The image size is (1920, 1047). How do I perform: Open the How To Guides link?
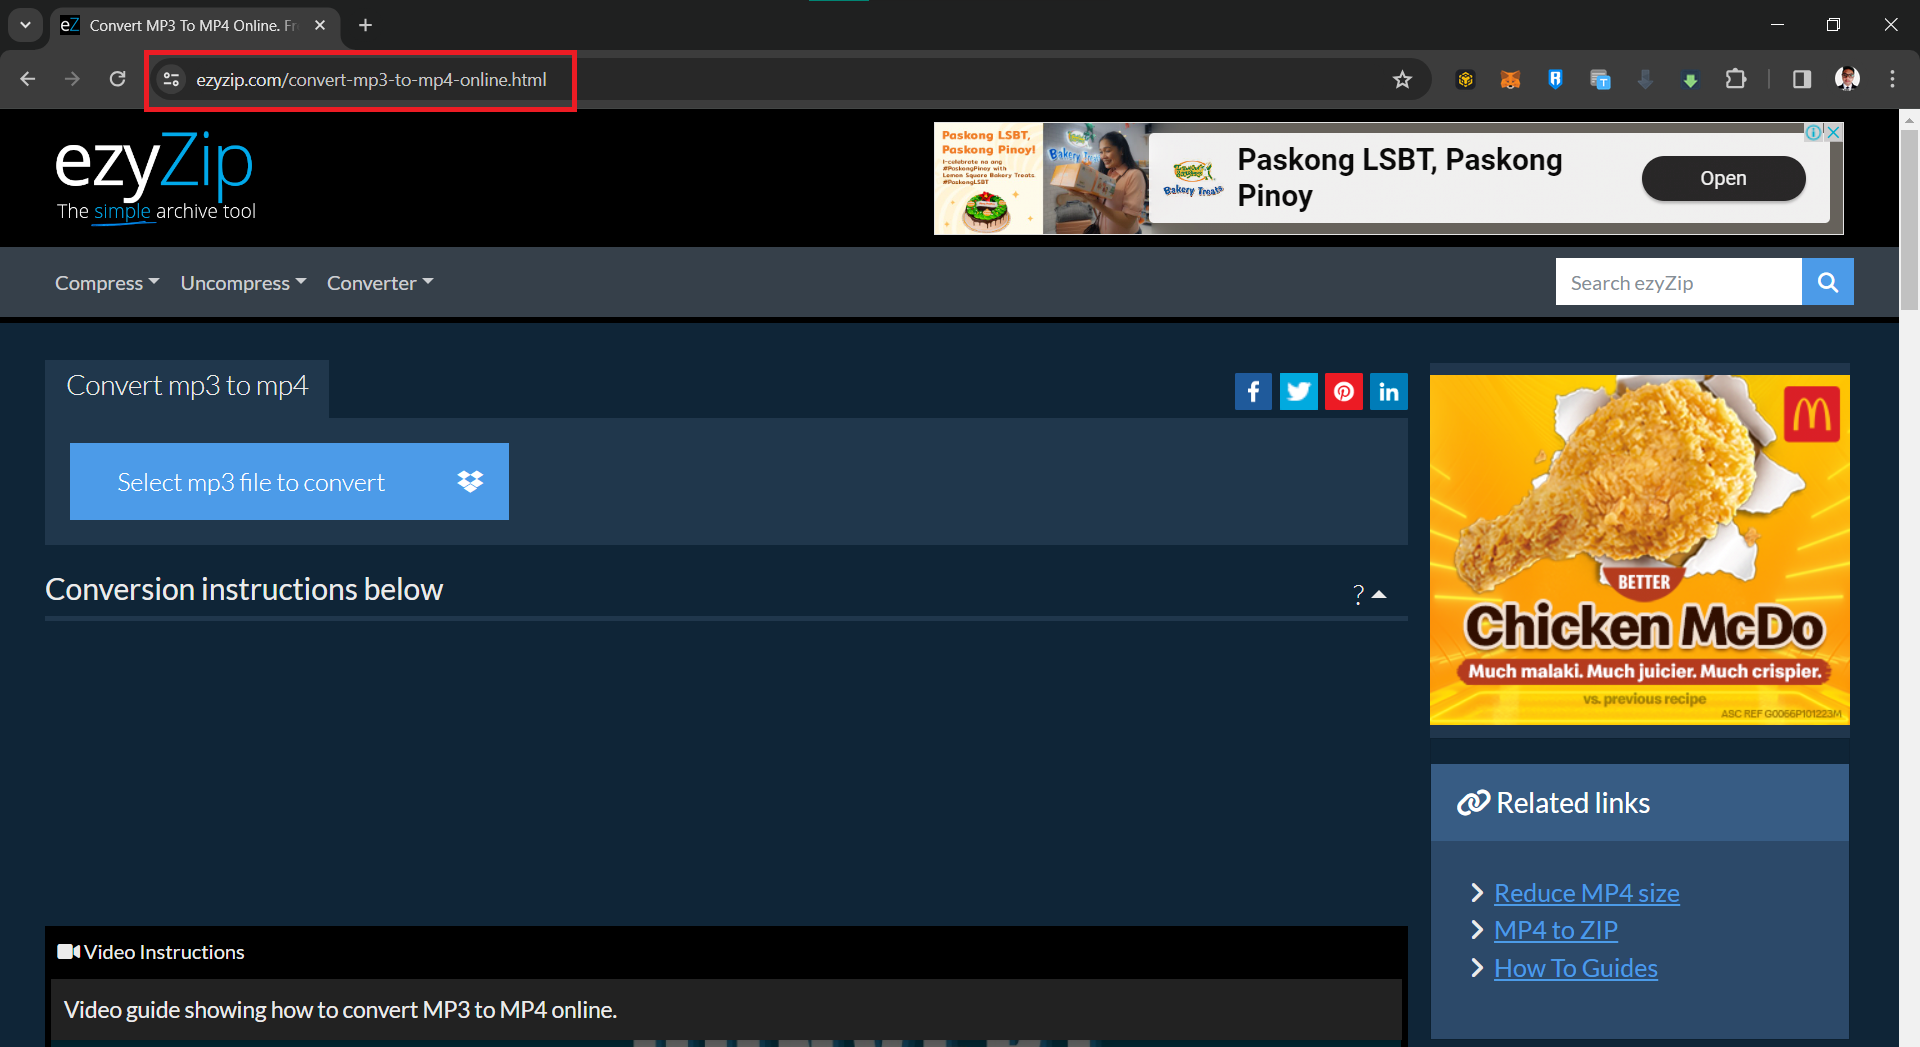pos(1574,967)
